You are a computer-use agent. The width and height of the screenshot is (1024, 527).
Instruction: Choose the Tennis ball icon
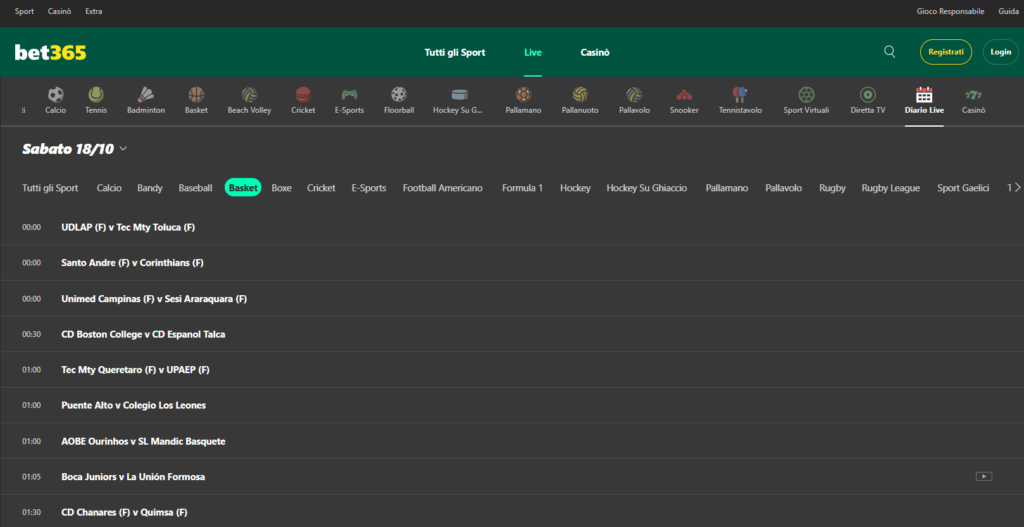(x=96, y=95)
